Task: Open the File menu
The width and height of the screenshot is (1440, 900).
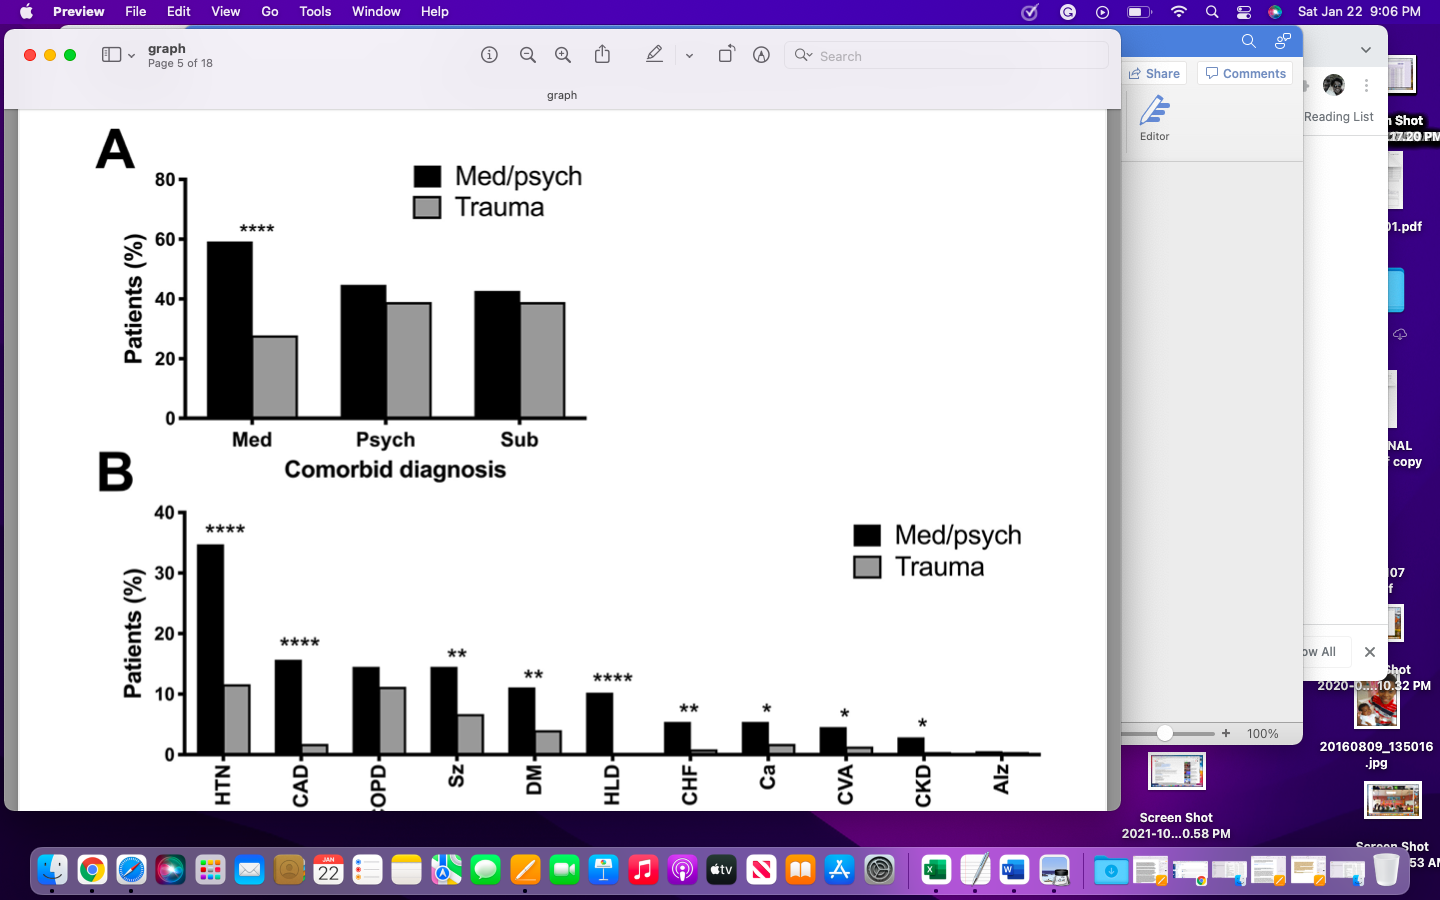Action: (x=136, y=12)
